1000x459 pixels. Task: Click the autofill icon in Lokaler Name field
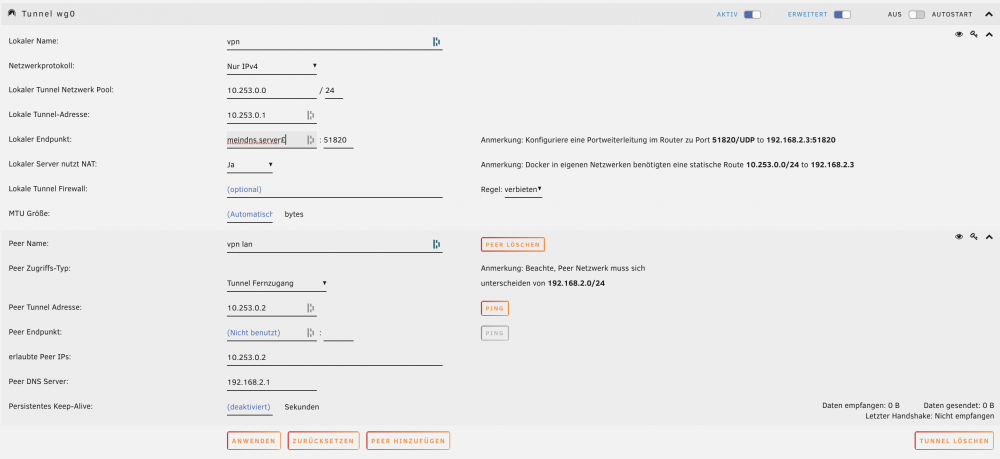437,41
